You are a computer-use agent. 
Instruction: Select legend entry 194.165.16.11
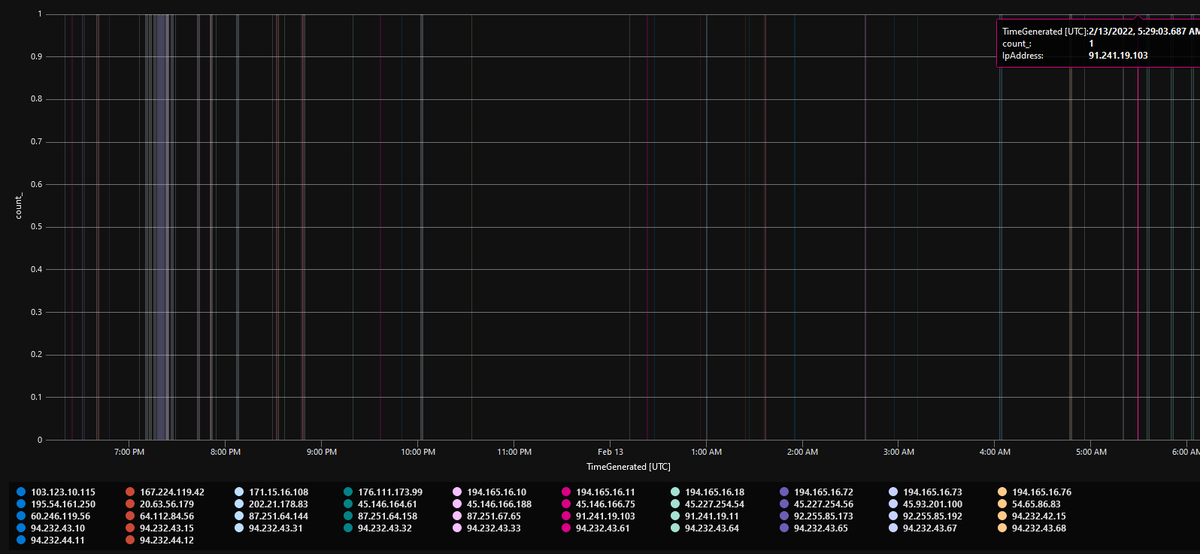(x=598, y=492)
